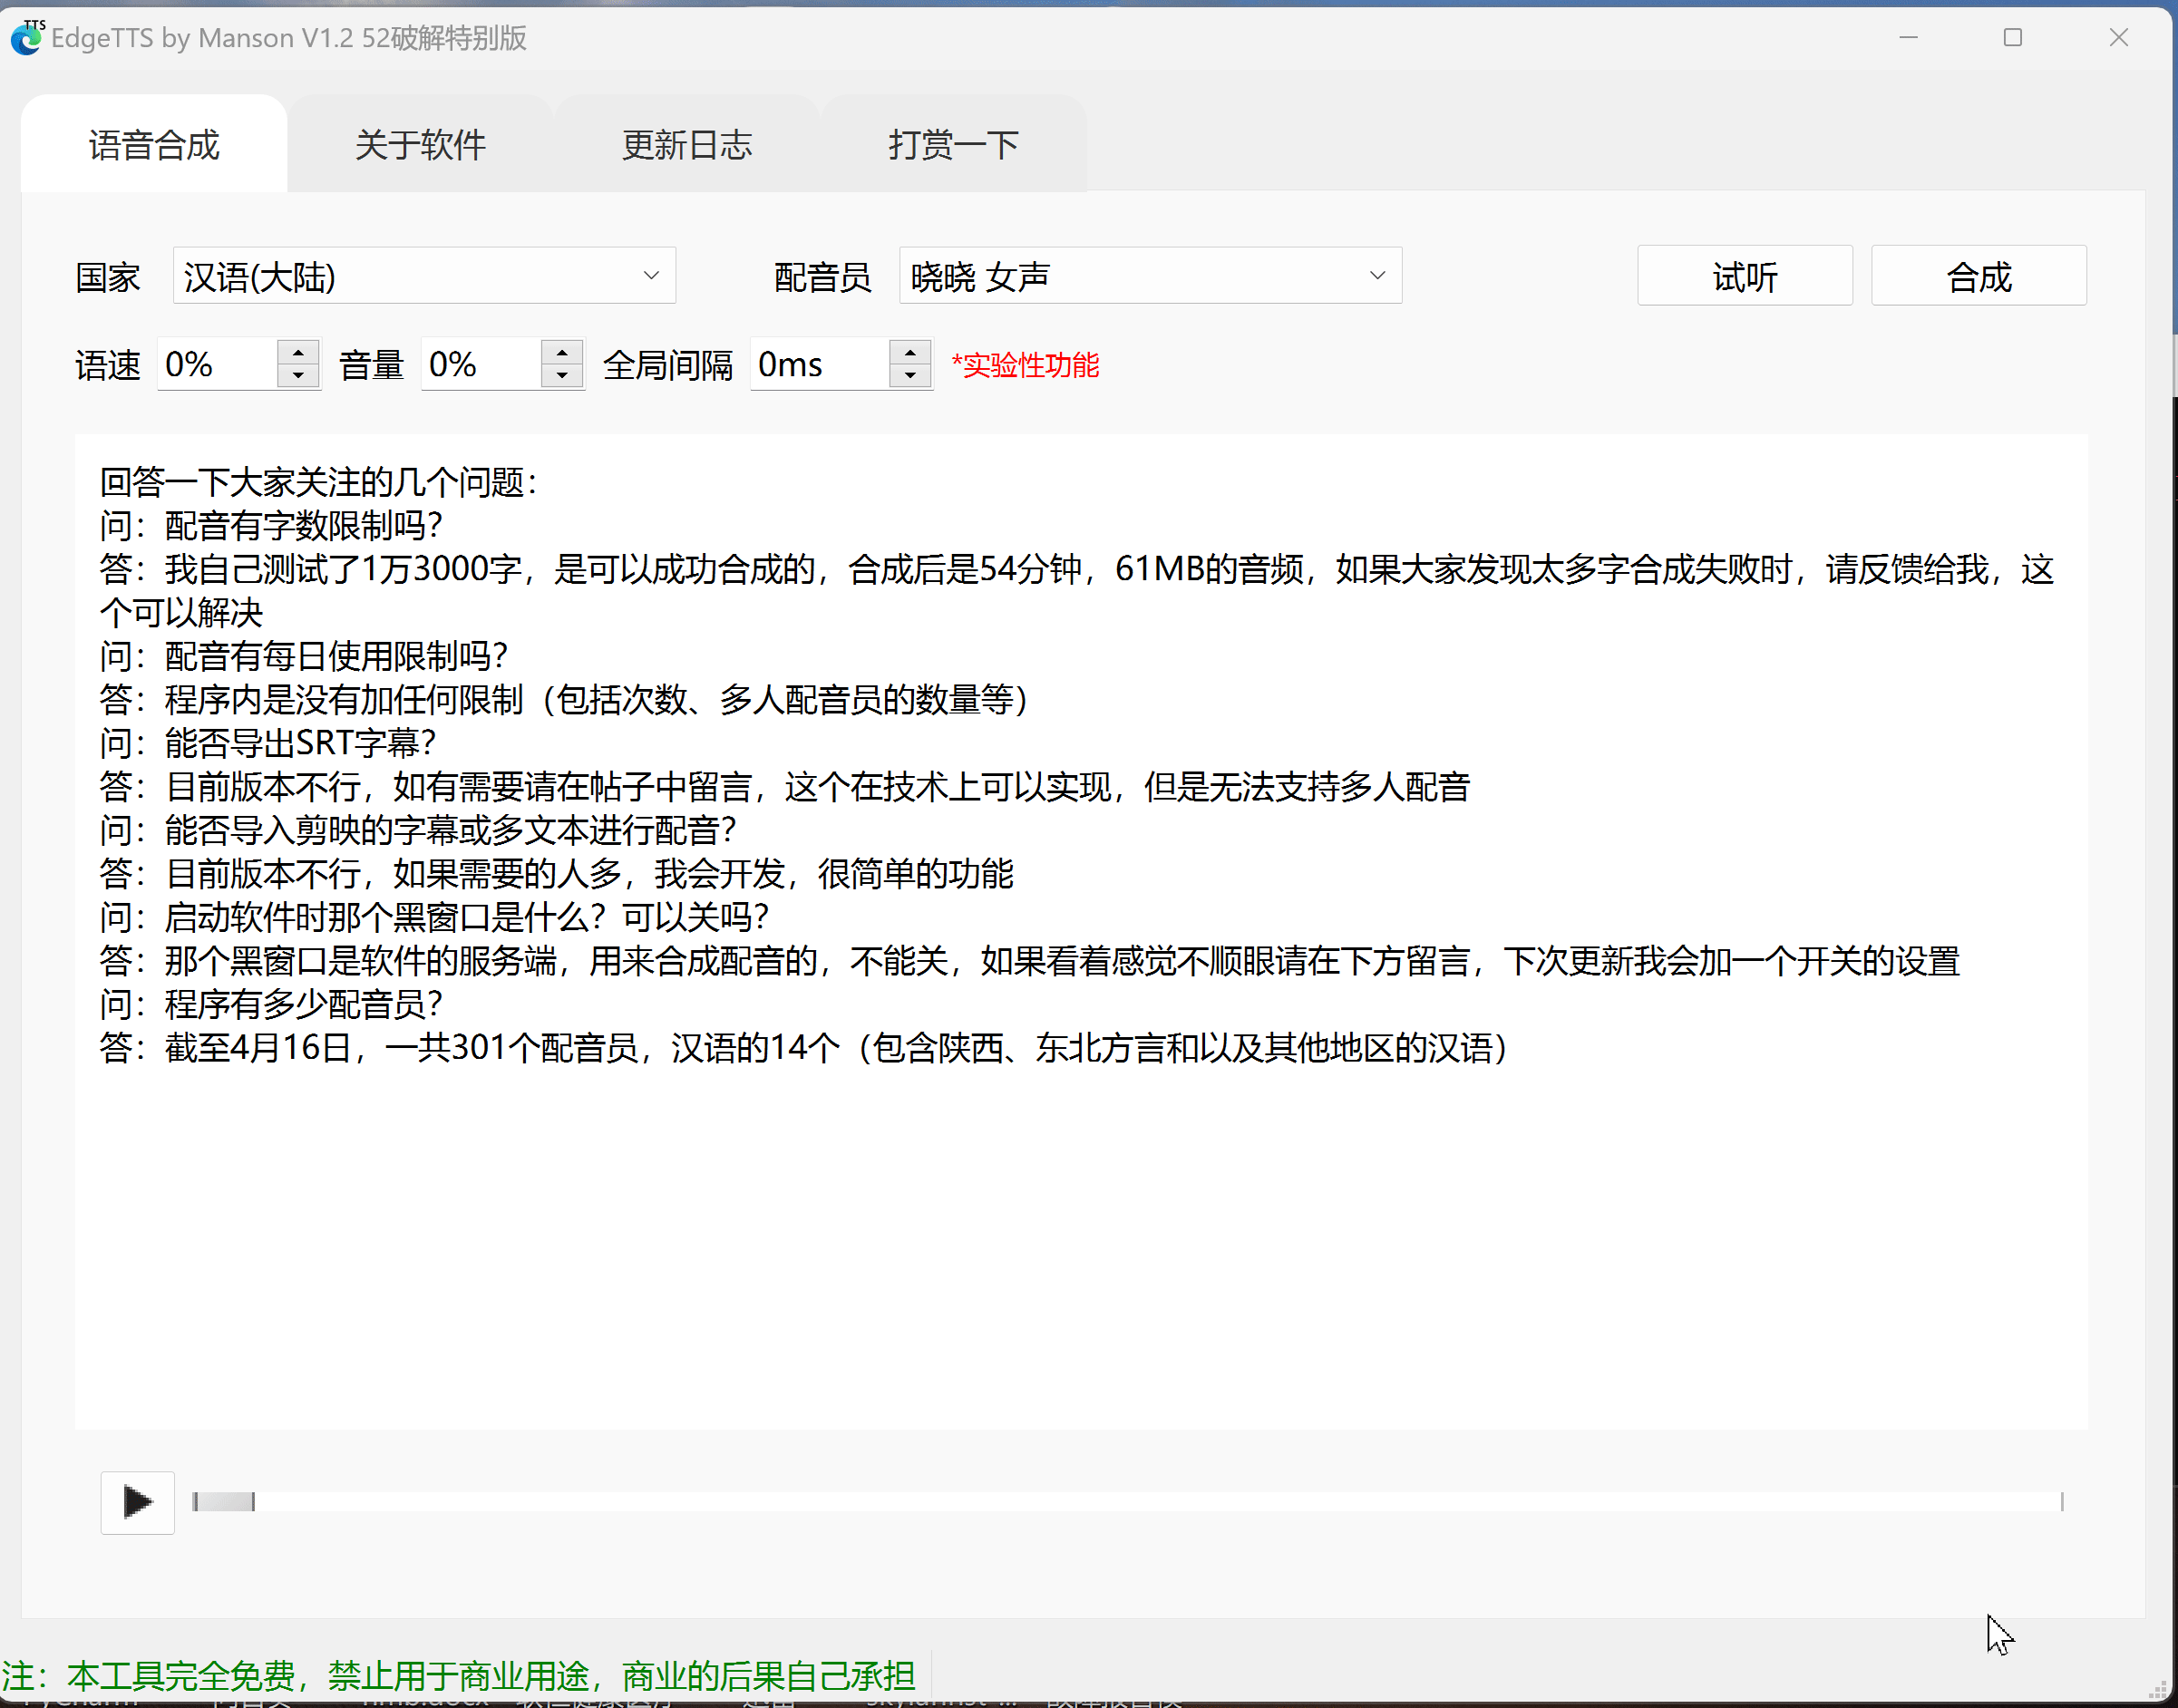Select the 语音合成 tab

[154, 145]
